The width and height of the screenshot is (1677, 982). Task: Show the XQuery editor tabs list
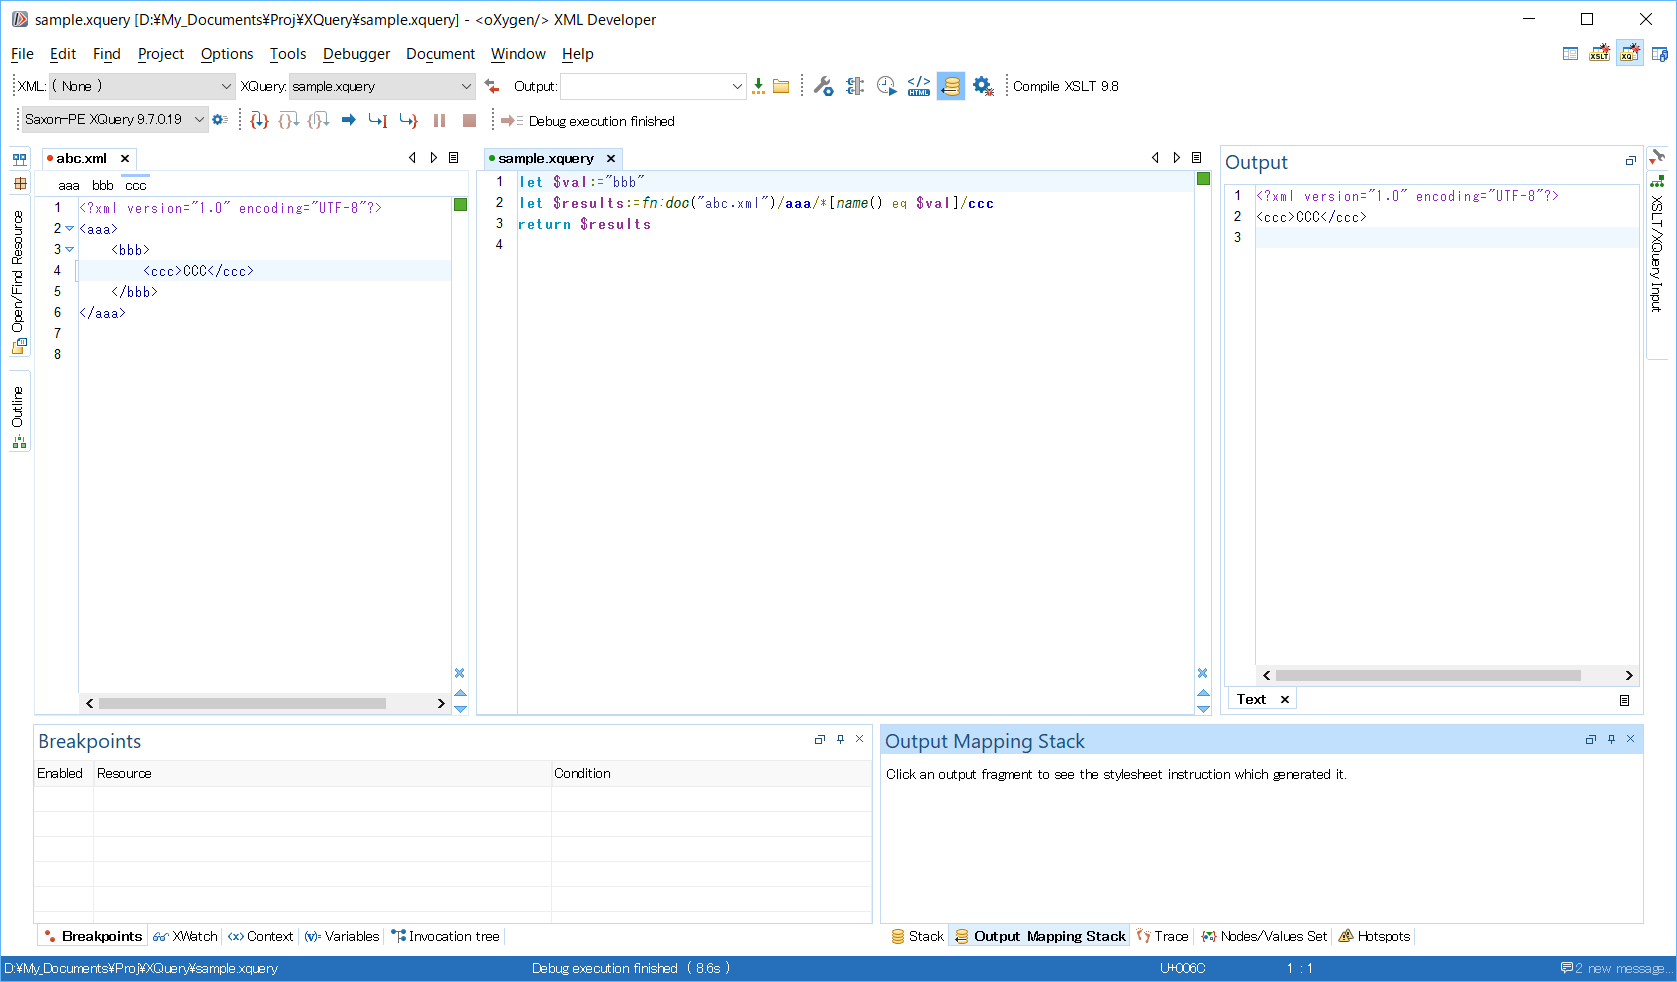(x=1197, y=158)
